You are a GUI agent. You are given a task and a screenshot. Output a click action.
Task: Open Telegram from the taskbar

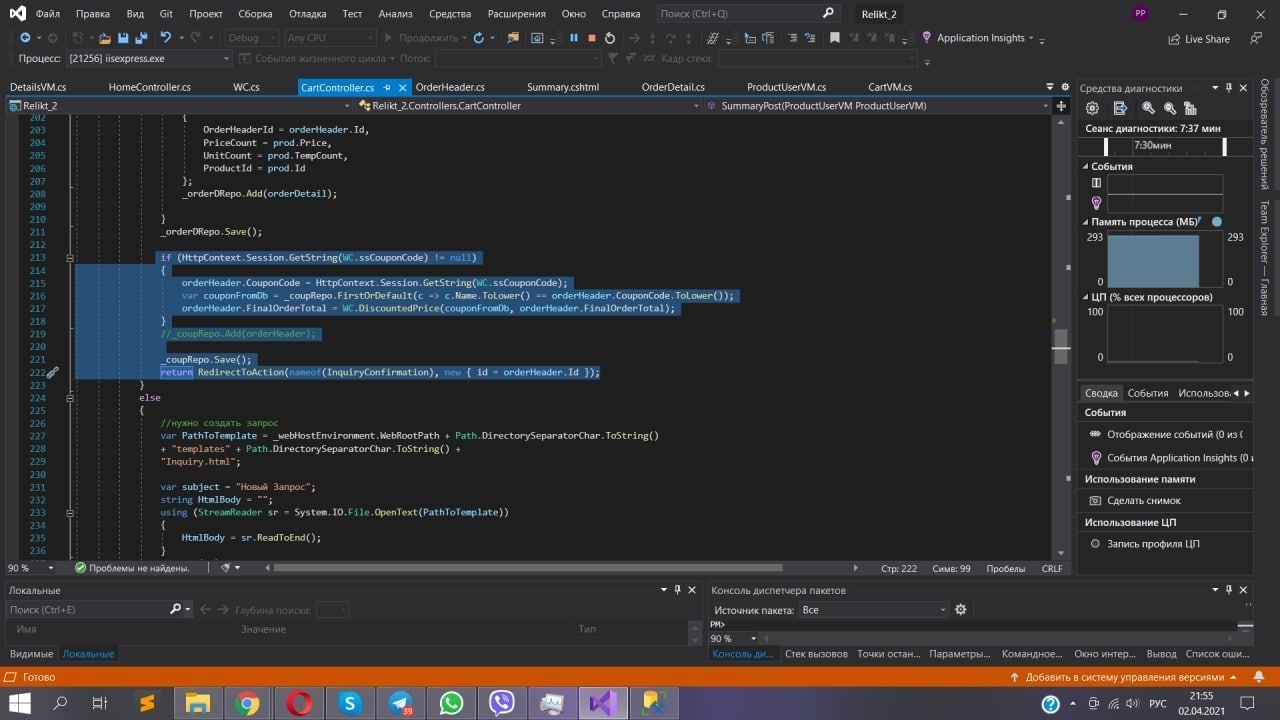point(400,703)
